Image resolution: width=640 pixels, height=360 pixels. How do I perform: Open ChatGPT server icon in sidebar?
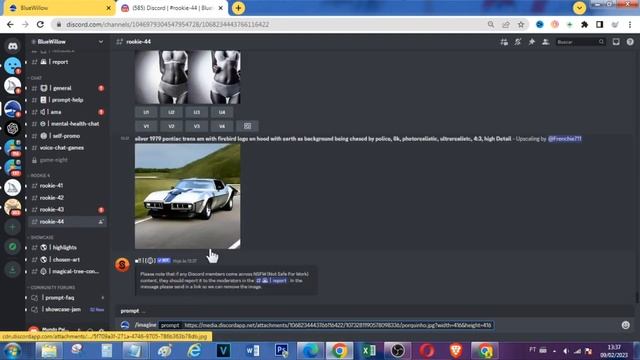(x=12, y=128)
